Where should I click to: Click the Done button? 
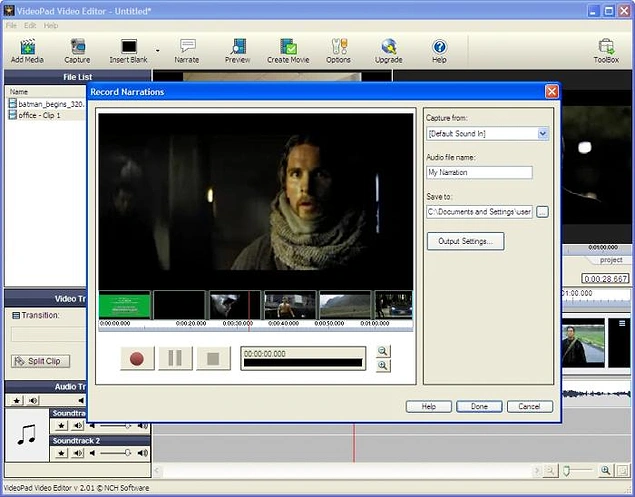pyautogui.click(x=479, y=407)
